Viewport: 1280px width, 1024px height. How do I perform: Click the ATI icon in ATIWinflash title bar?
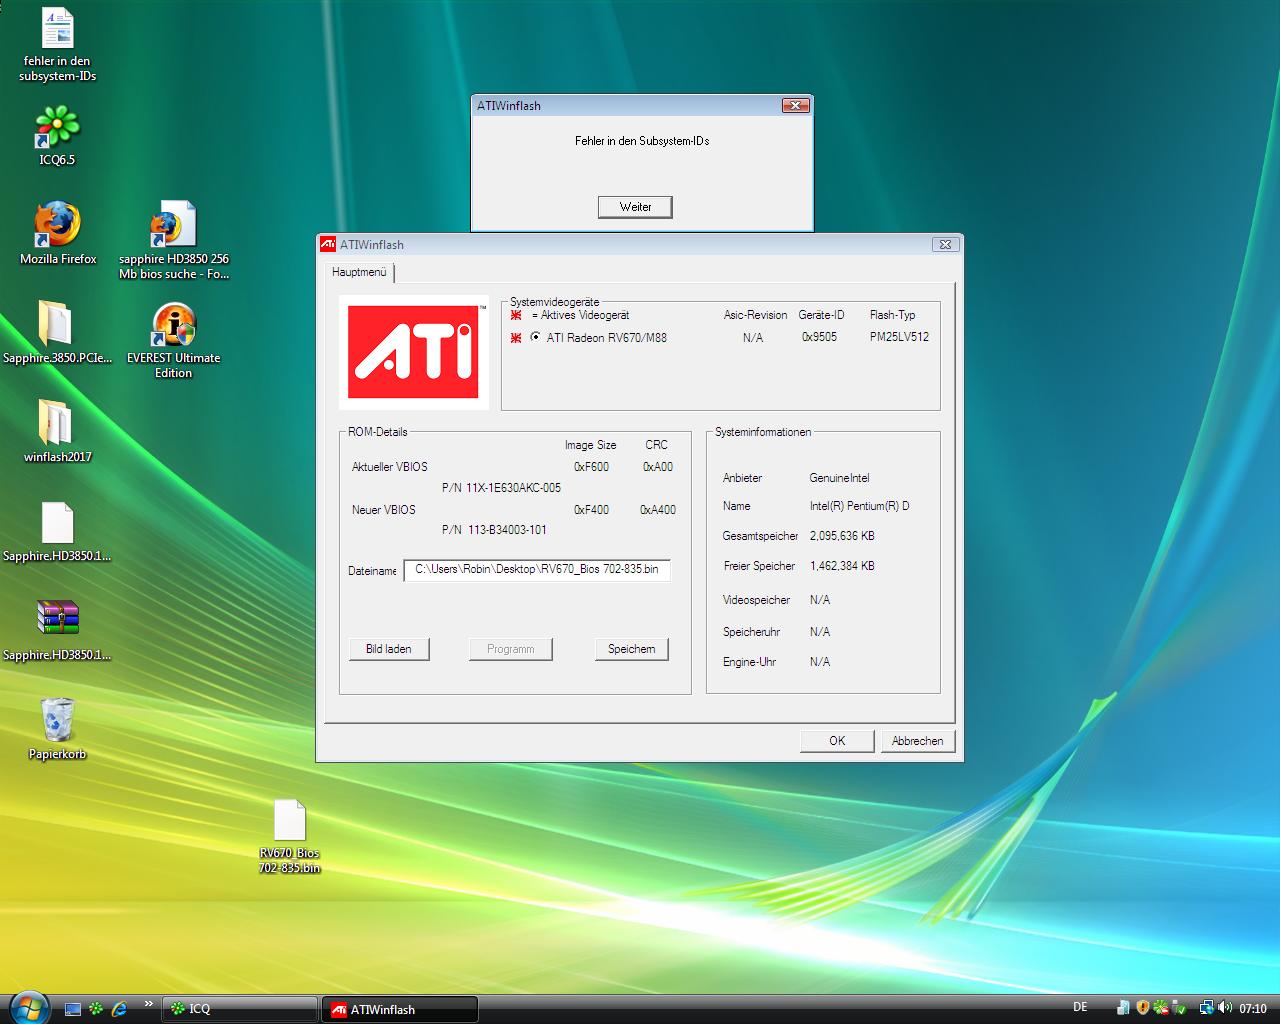(328, 244)
